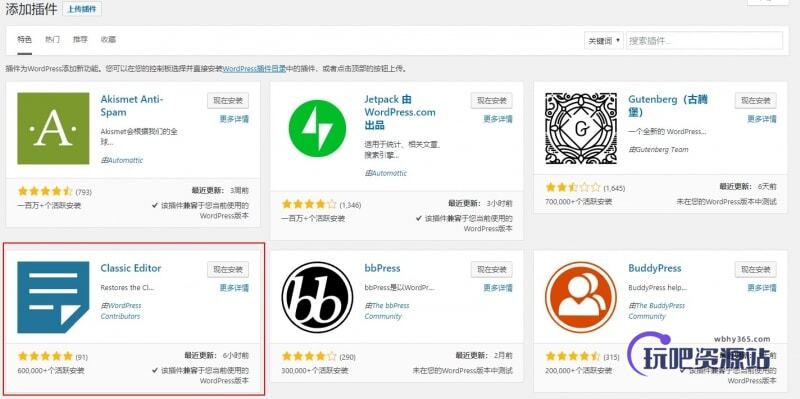Click the 200,000+个活跃安装 text
This screenshot has height=399, width=800.
(579, 370)
